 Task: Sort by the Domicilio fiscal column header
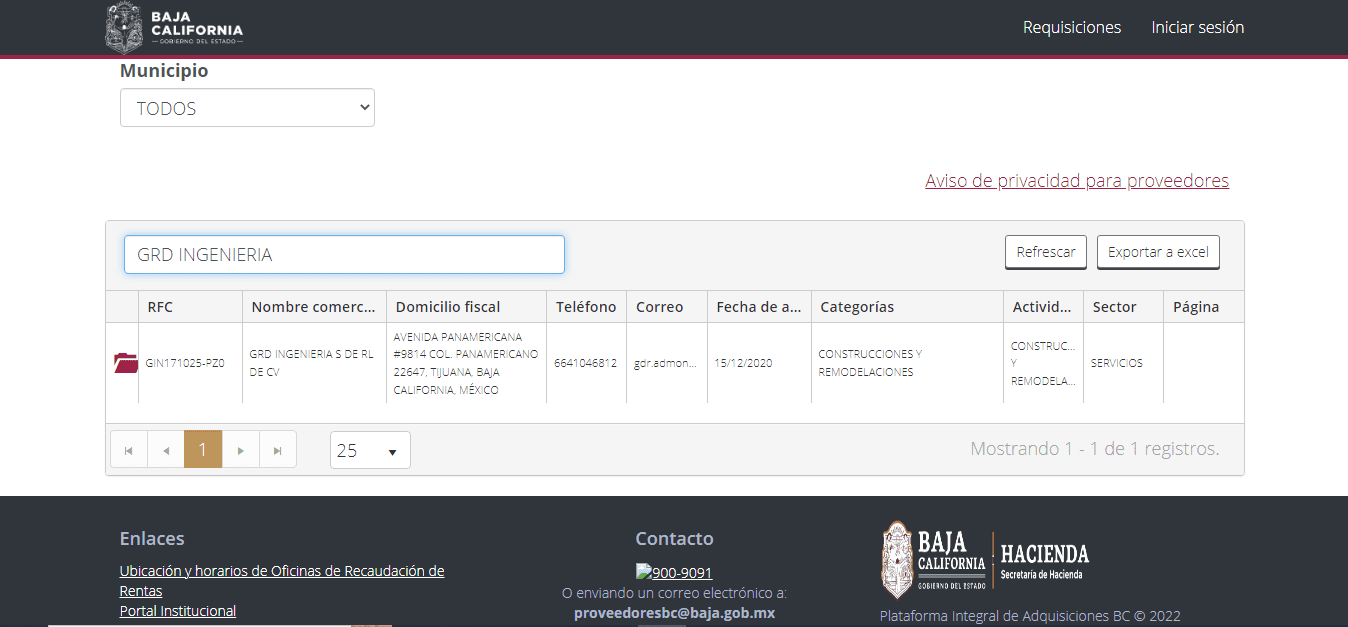[466, 307]
